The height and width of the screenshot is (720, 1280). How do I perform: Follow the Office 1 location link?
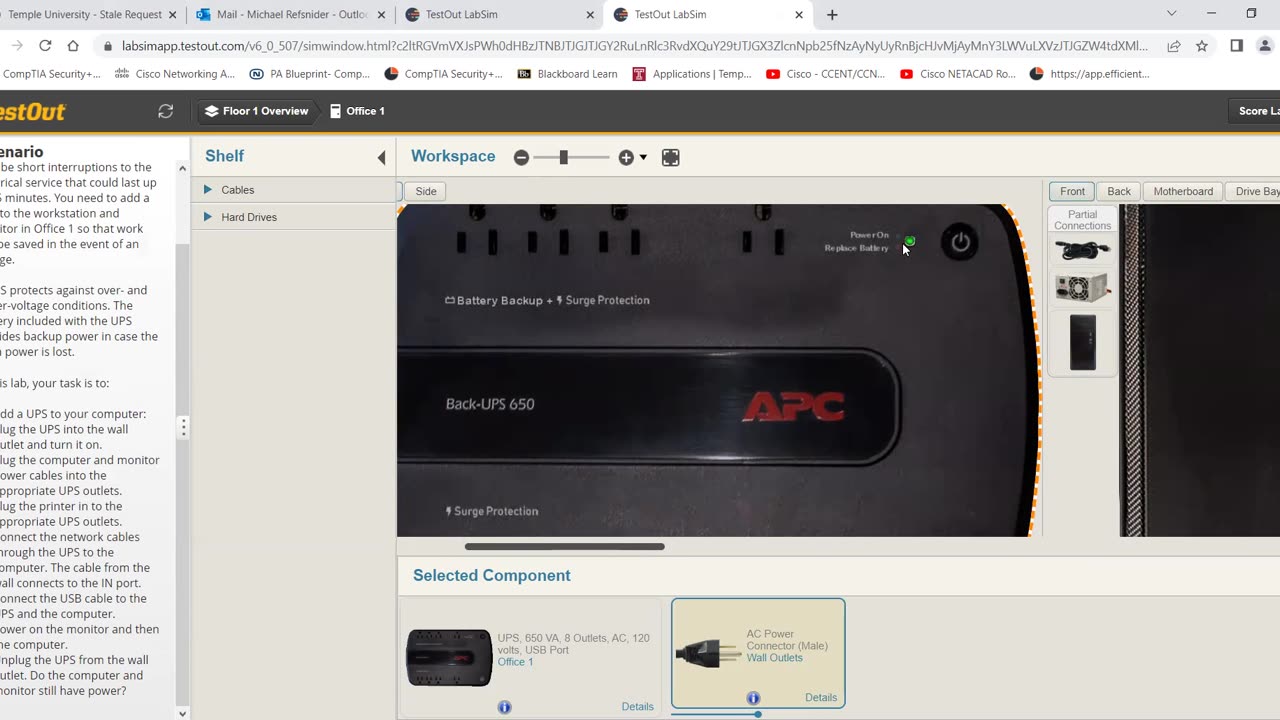(515, 662)
